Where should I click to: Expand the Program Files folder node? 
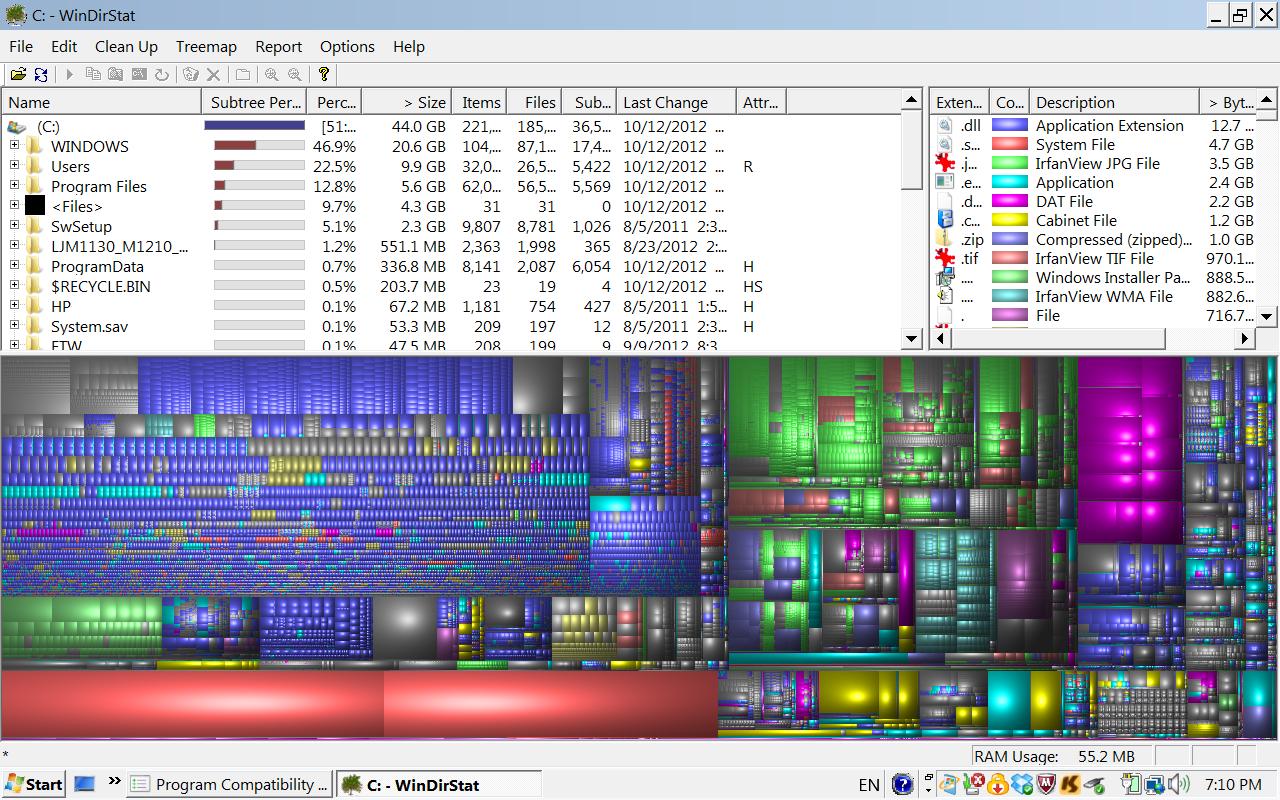click(14, 186)
